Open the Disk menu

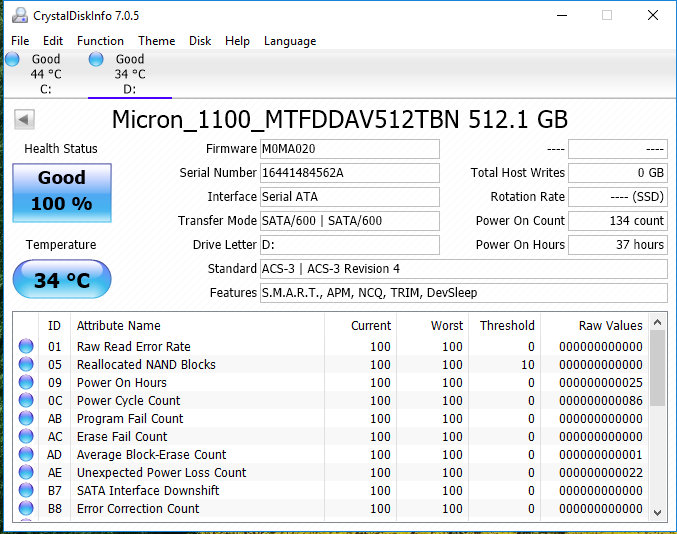(x=200, y=41)
